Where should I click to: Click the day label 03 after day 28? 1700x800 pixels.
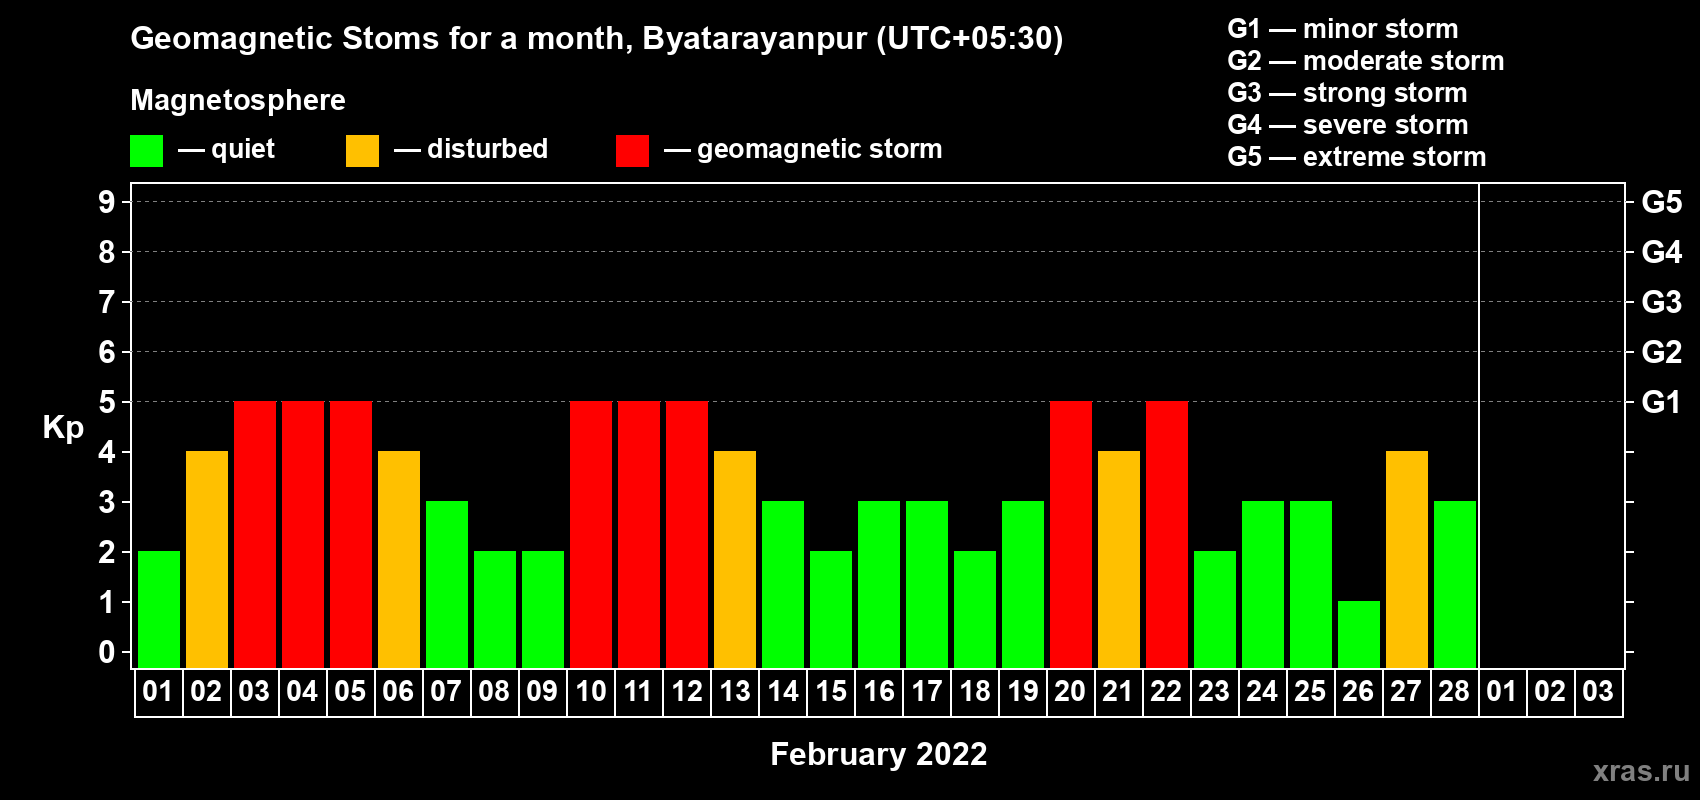1598,691
